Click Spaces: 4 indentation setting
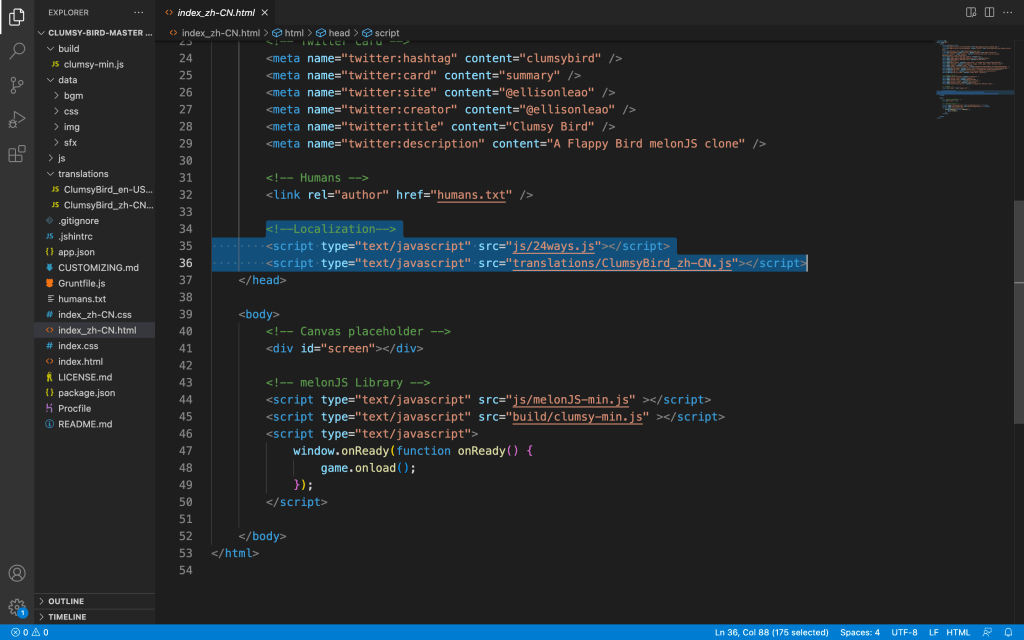This screenshot has width=1024, height=640. pos(860,632)
